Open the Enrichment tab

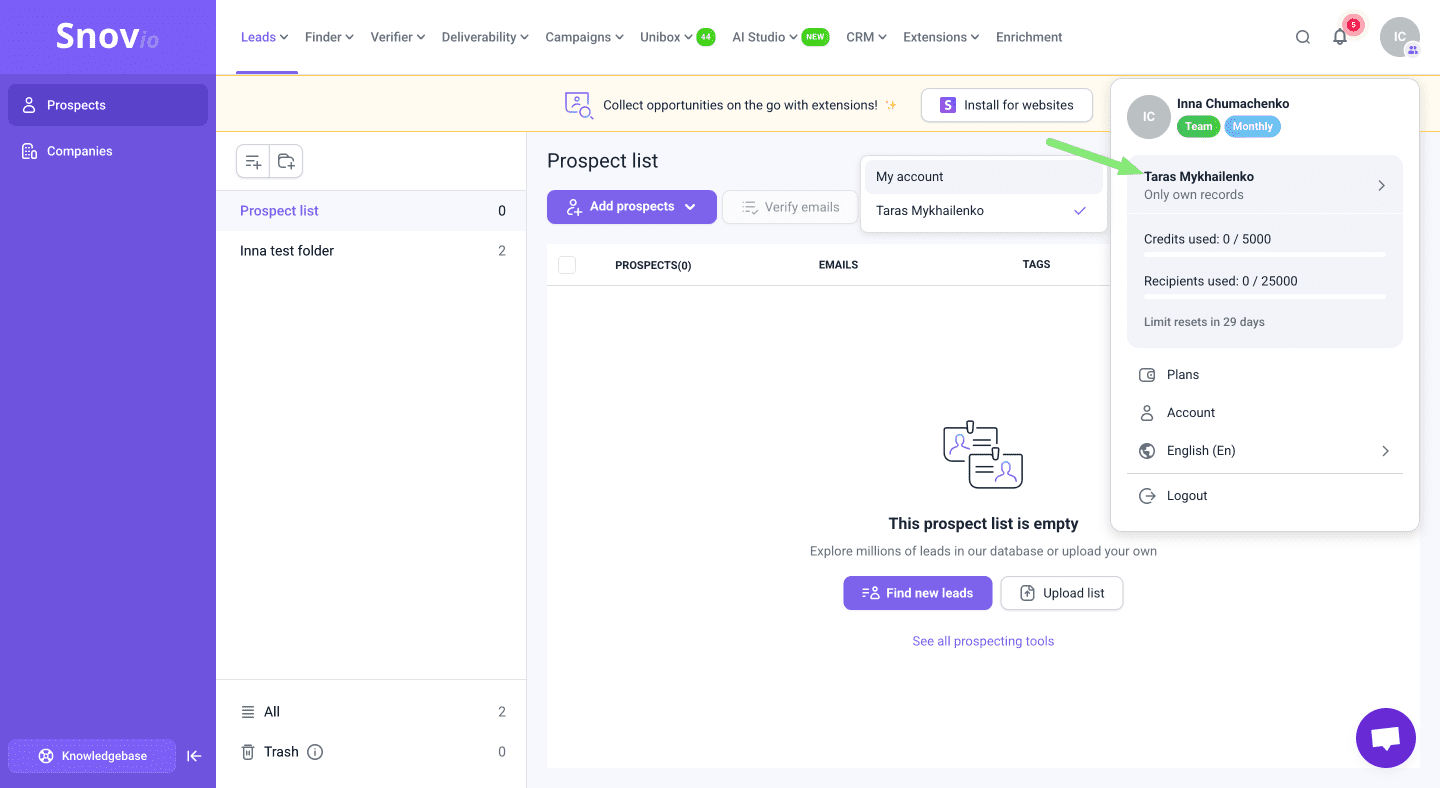pos(1028,37)
